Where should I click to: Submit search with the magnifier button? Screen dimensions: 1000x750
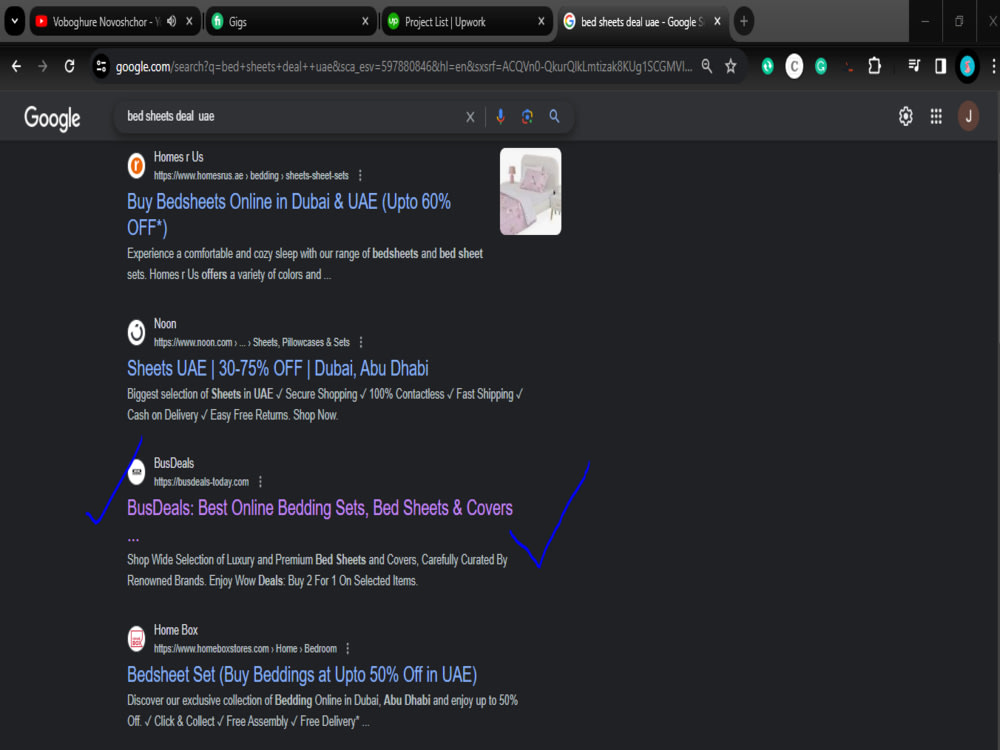click(555, 117)
